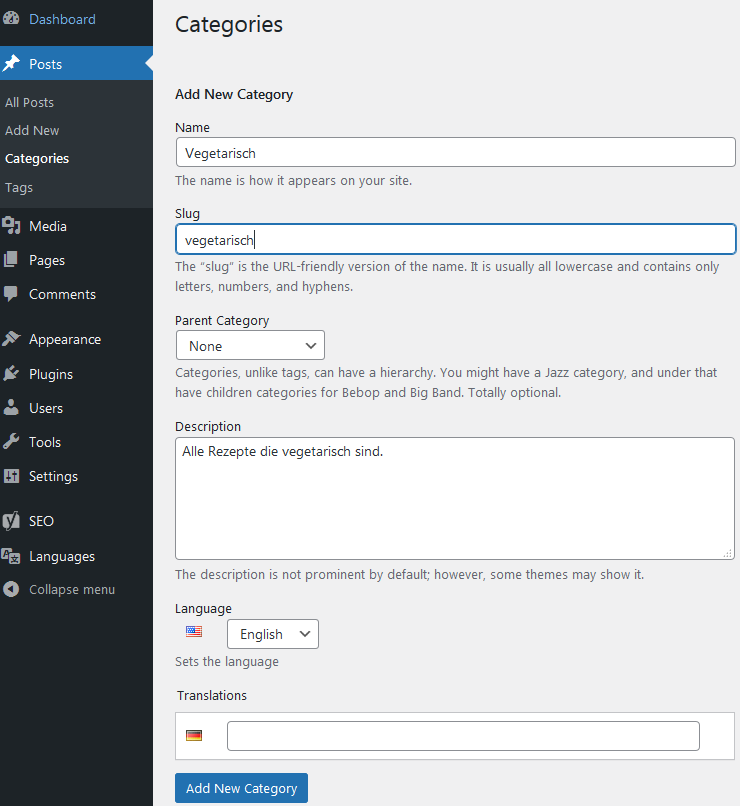Select Categories in Posts submenu

click(37, 158)
